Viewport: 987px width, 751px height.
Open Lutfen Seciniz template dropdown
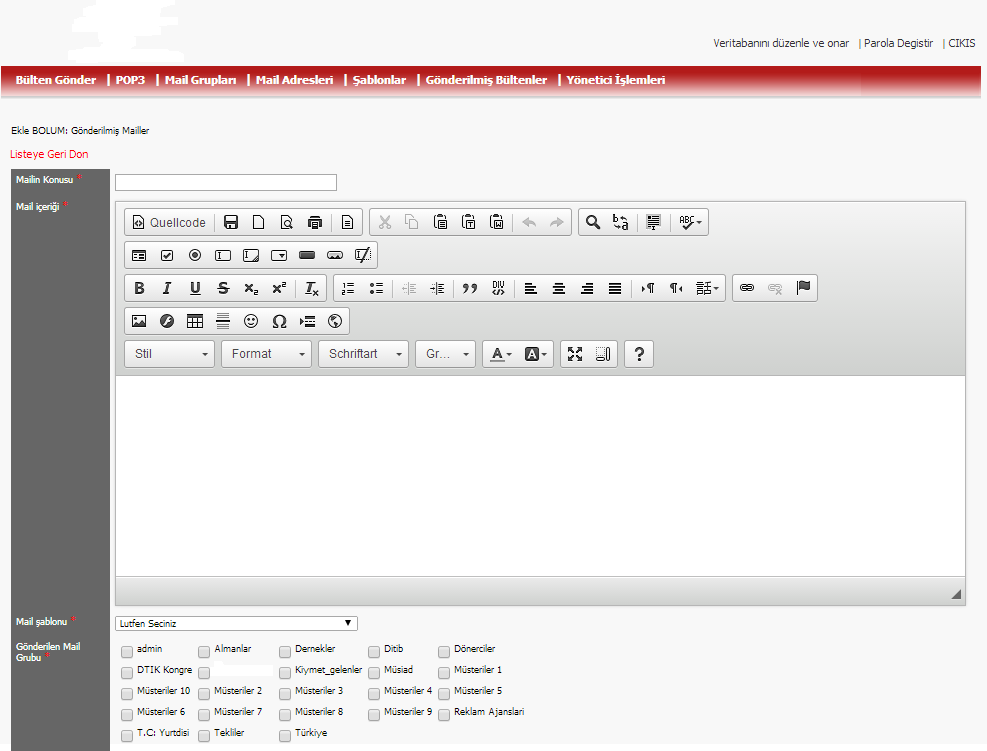point(237,623)
